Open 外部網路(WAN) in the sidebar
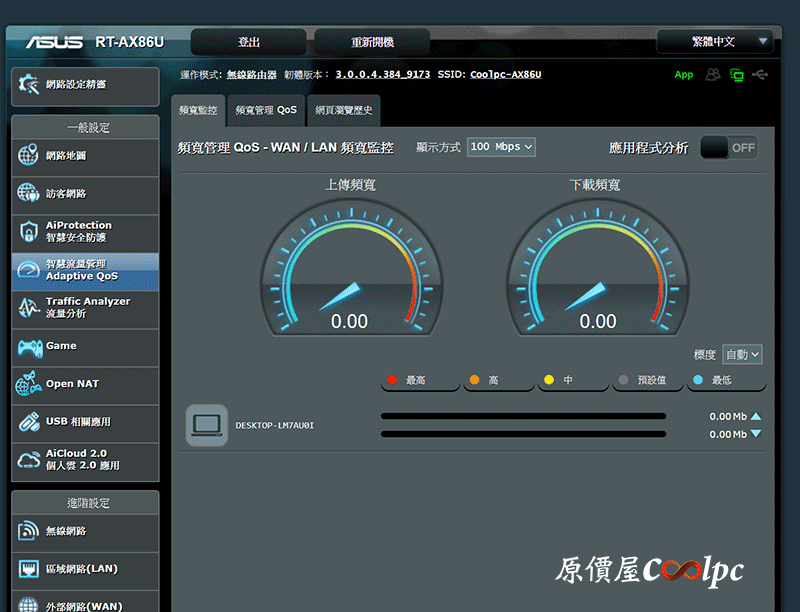 [x=85, y=603]
